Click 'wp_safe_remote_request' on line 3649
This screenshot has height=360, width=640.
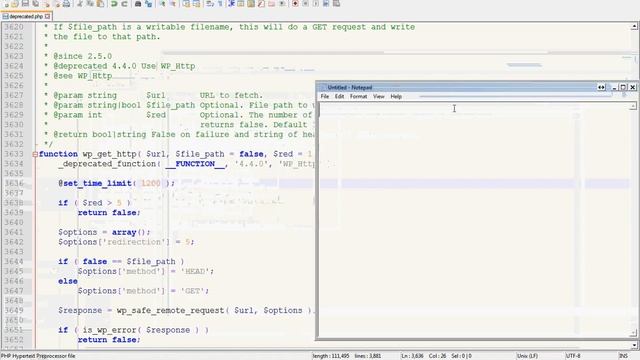tap(171, 311)
